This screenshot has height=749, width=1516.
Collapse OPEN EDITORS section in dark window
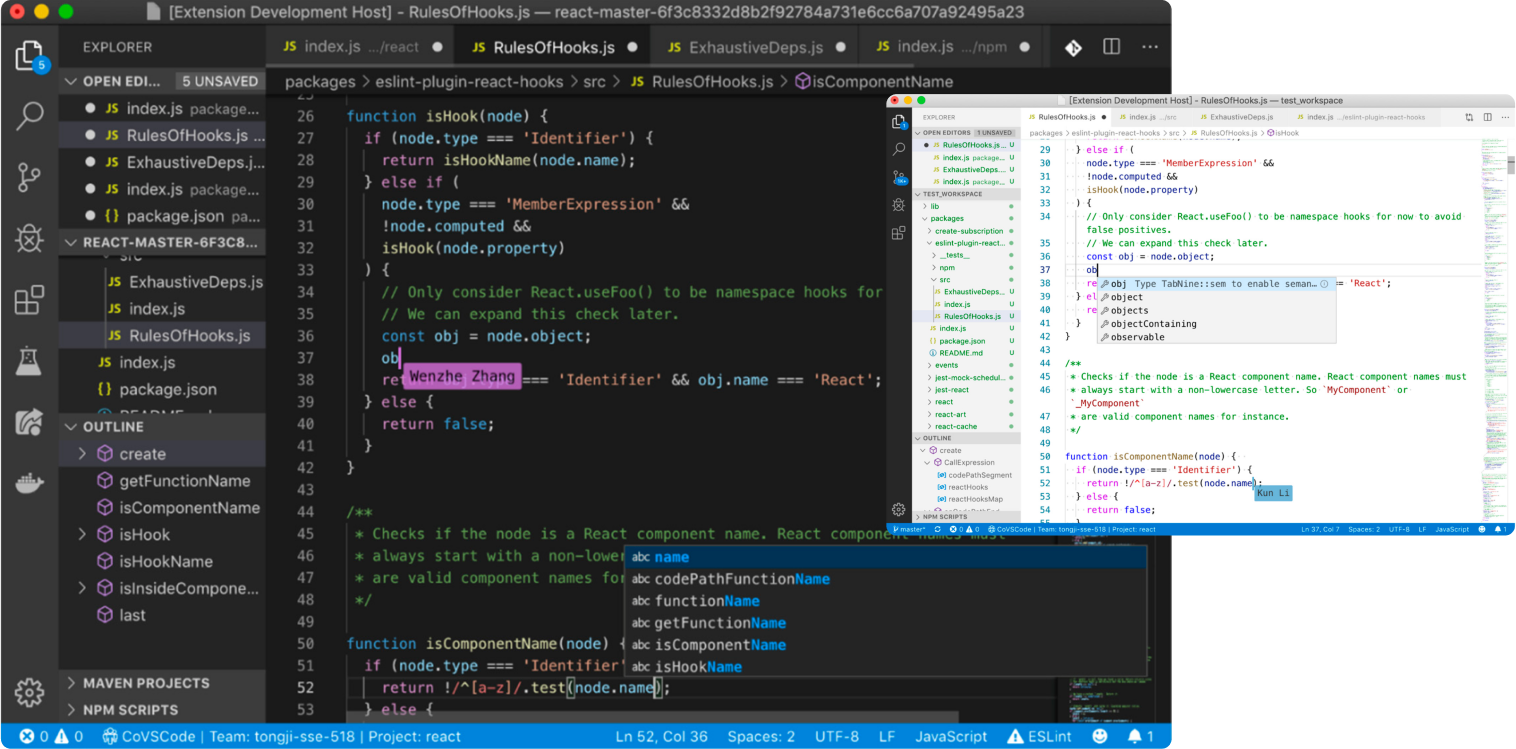[161, 81]
